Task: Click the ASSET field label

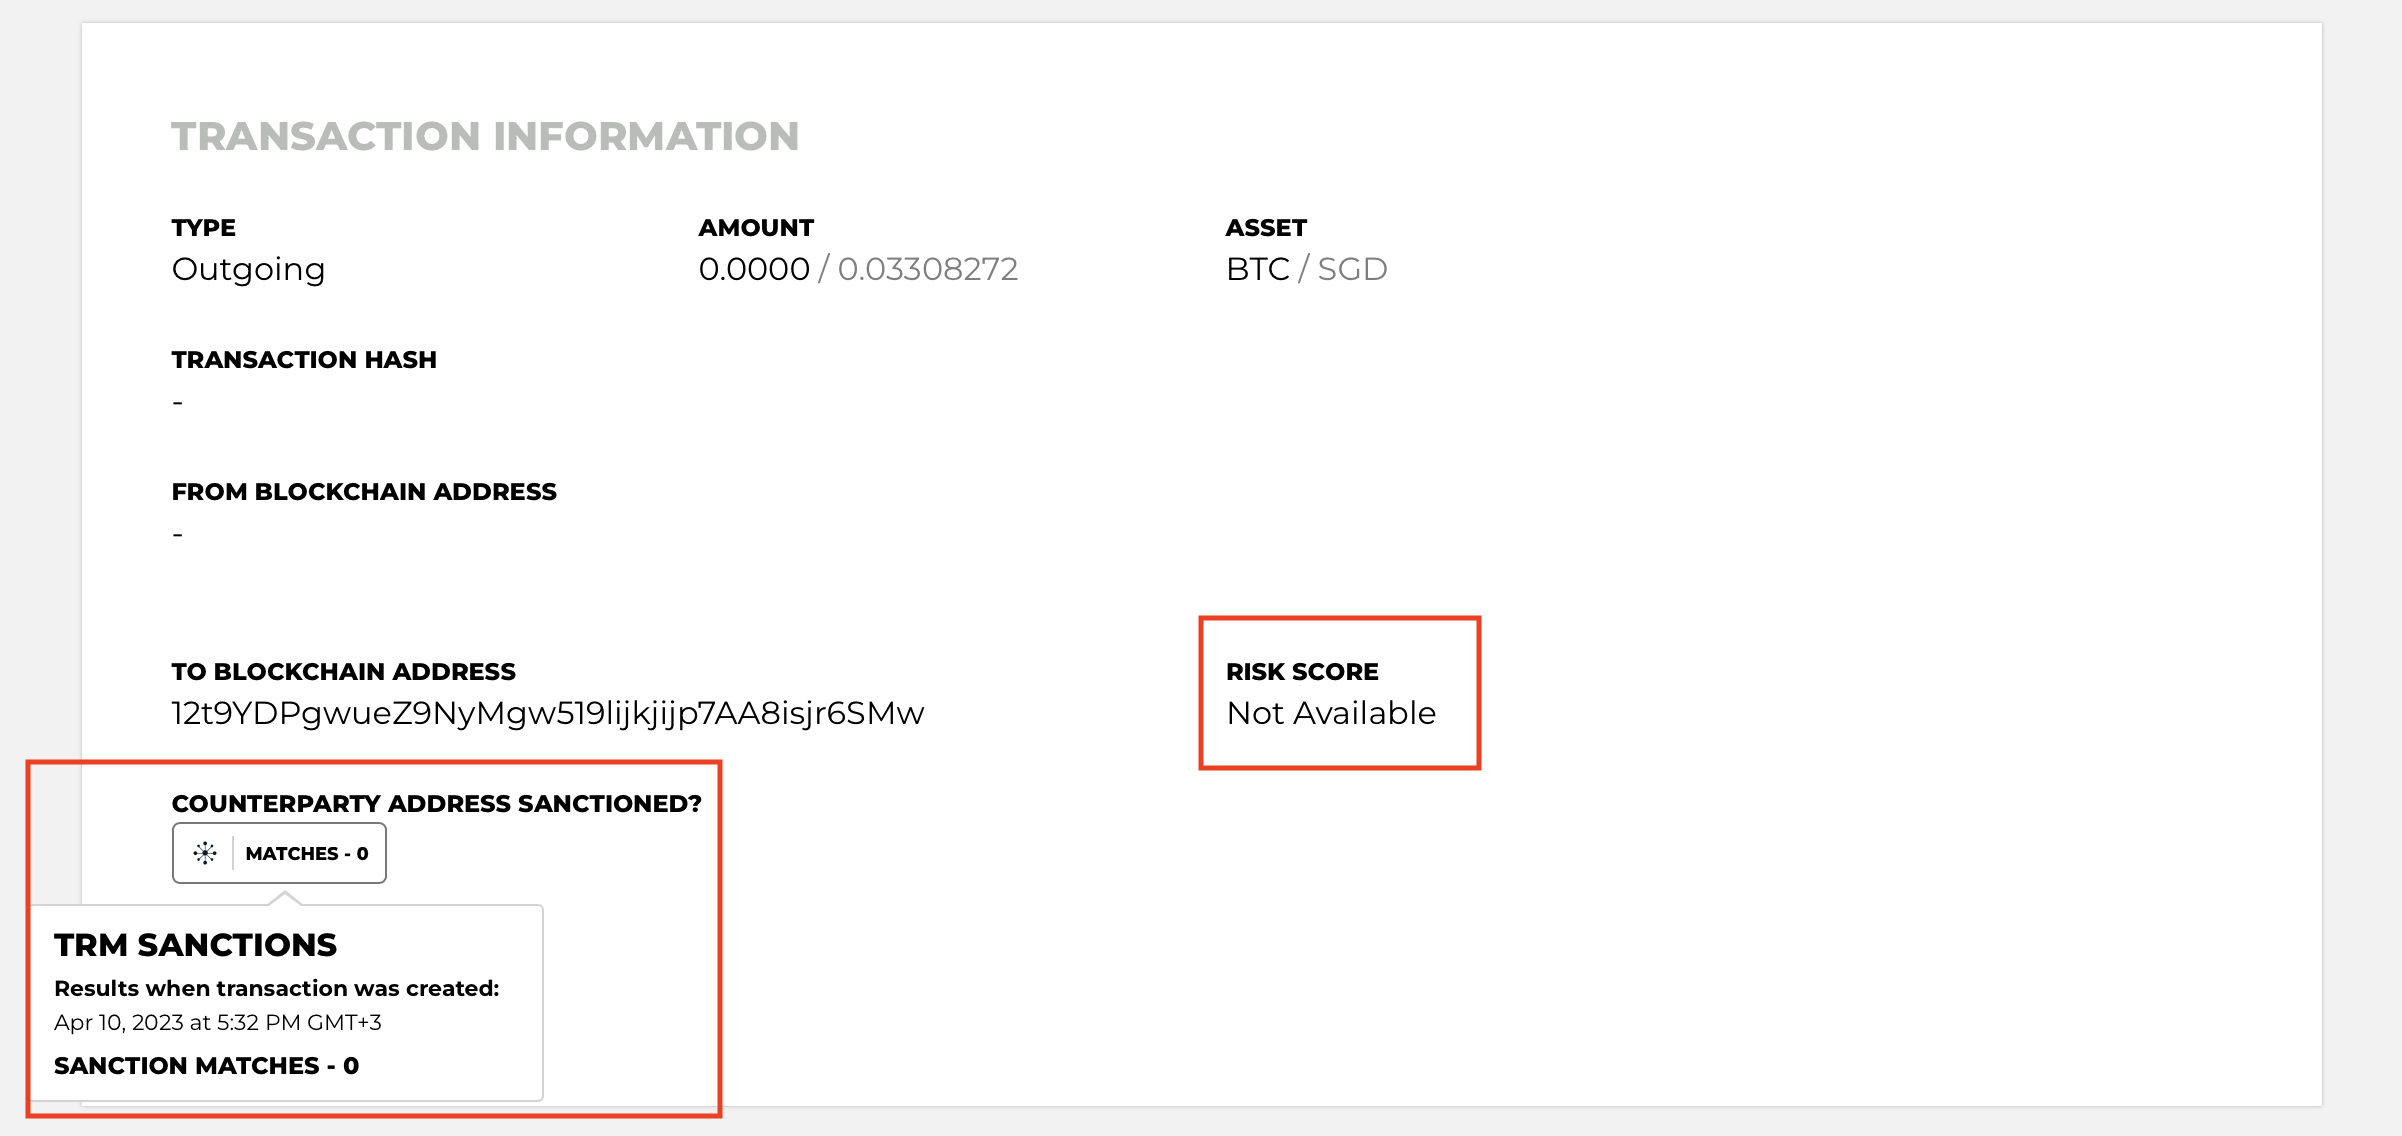Action: pos(1266,228)
